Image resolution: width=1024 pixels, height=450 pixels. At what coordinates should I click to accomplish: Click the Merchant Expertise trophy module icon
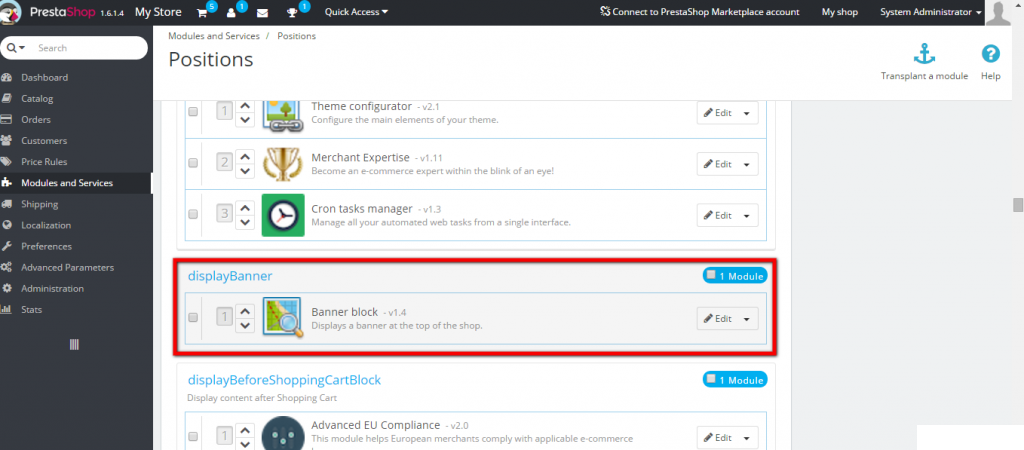coord(283,164)
